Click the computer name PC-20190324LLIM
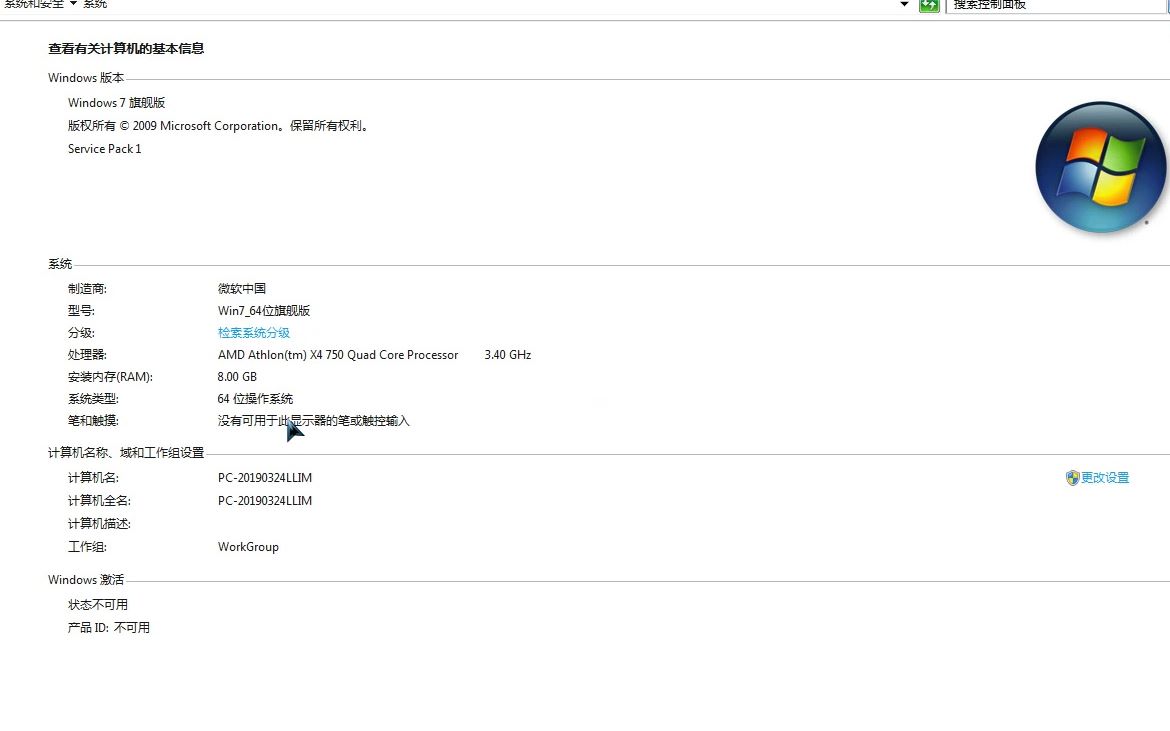The height and width of the screenshot is (731, 1170). [264, 477]
